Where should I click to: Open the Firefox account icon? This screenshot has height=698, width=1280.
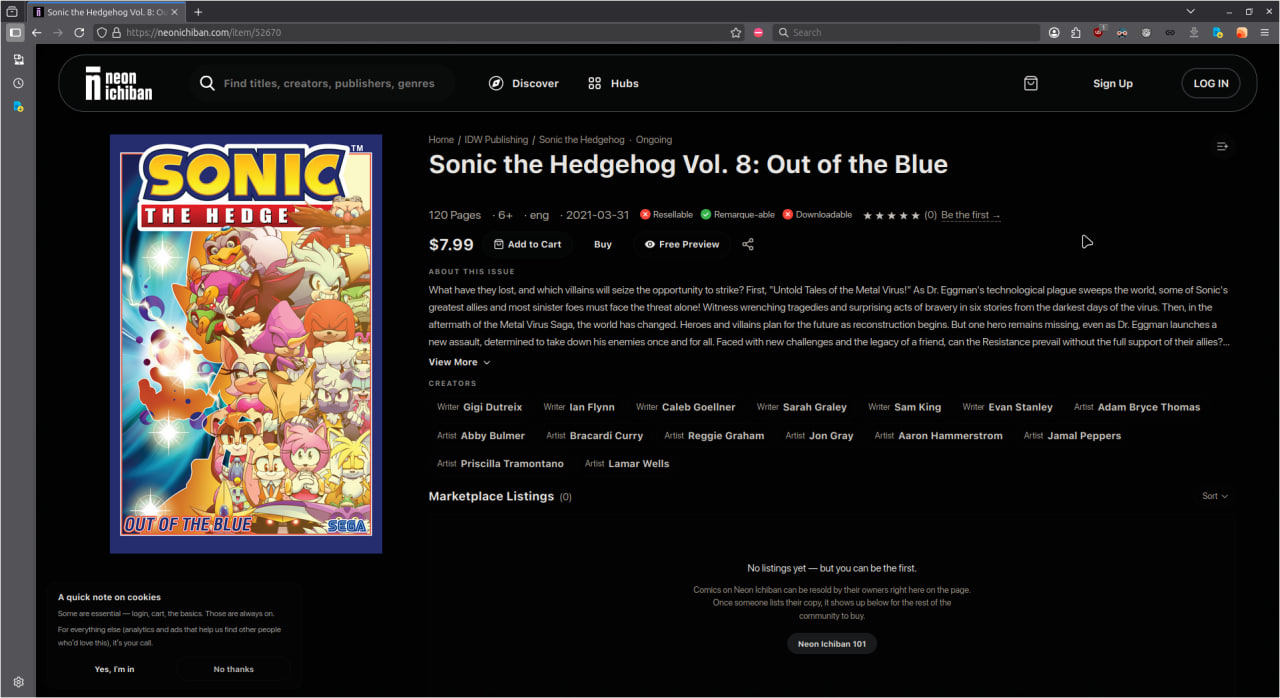[x=1054, y=32]
